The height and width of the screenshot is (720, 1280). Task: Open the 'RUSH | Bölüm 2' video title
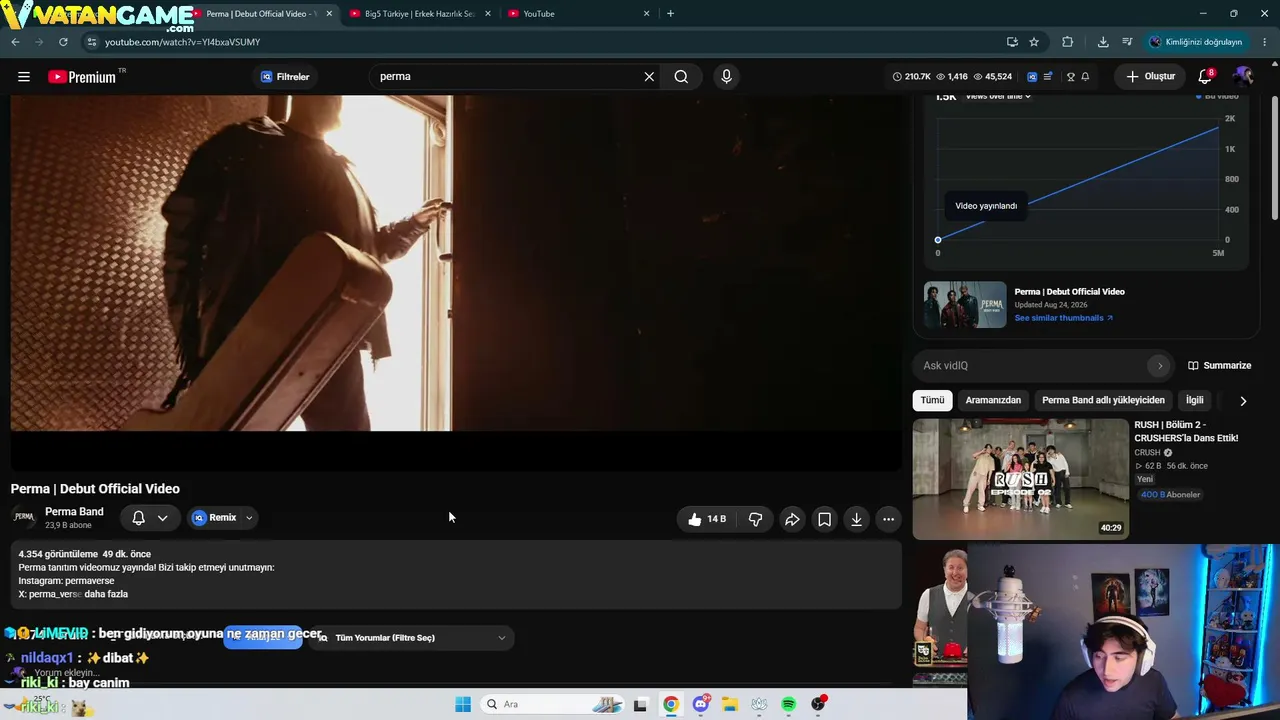click(1186, 431)
